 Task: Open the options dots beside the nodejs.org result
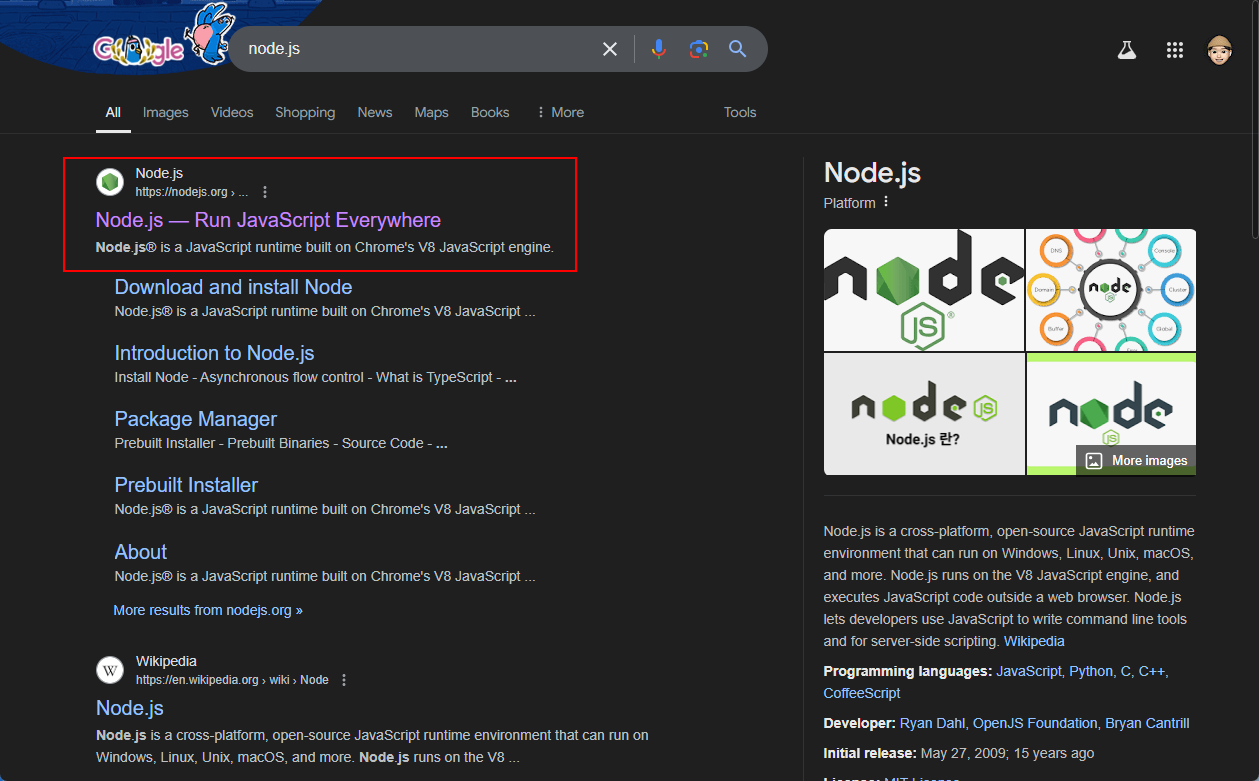point(265,192)
